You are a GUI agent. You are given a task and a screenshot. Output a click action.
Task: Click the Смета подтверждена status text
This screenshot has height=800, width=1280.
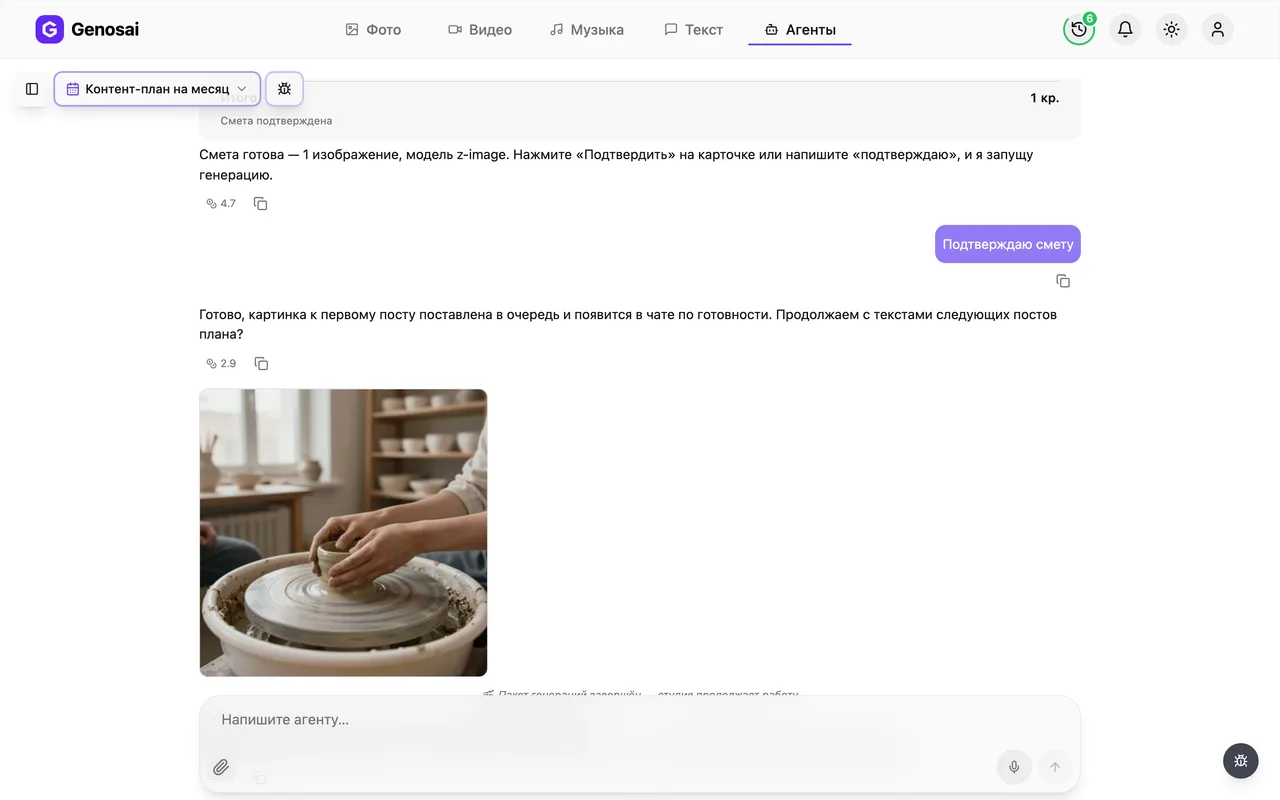[x=276, y=121]
